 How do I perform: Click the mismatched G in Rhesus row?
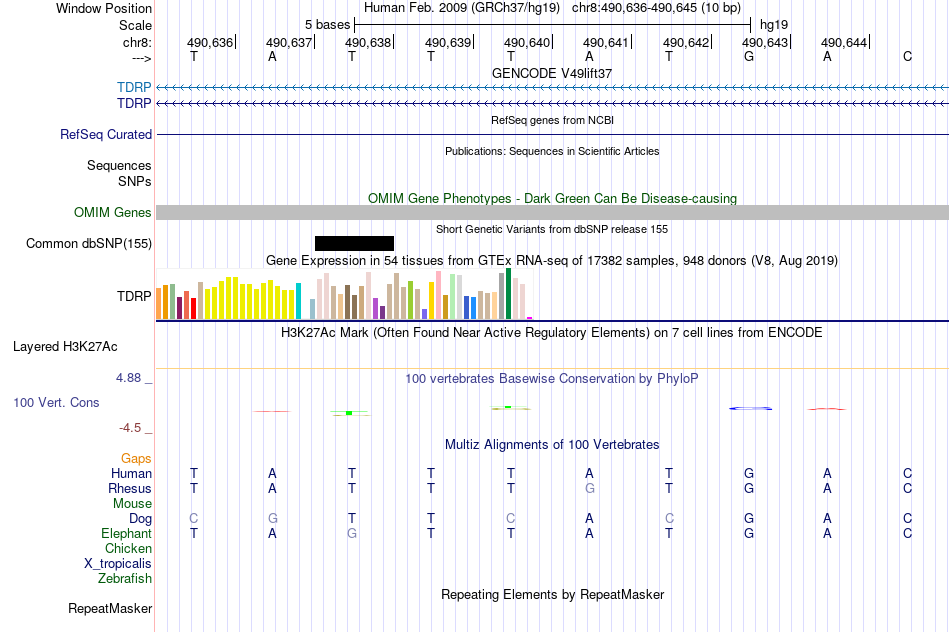(x=590, y=488)
